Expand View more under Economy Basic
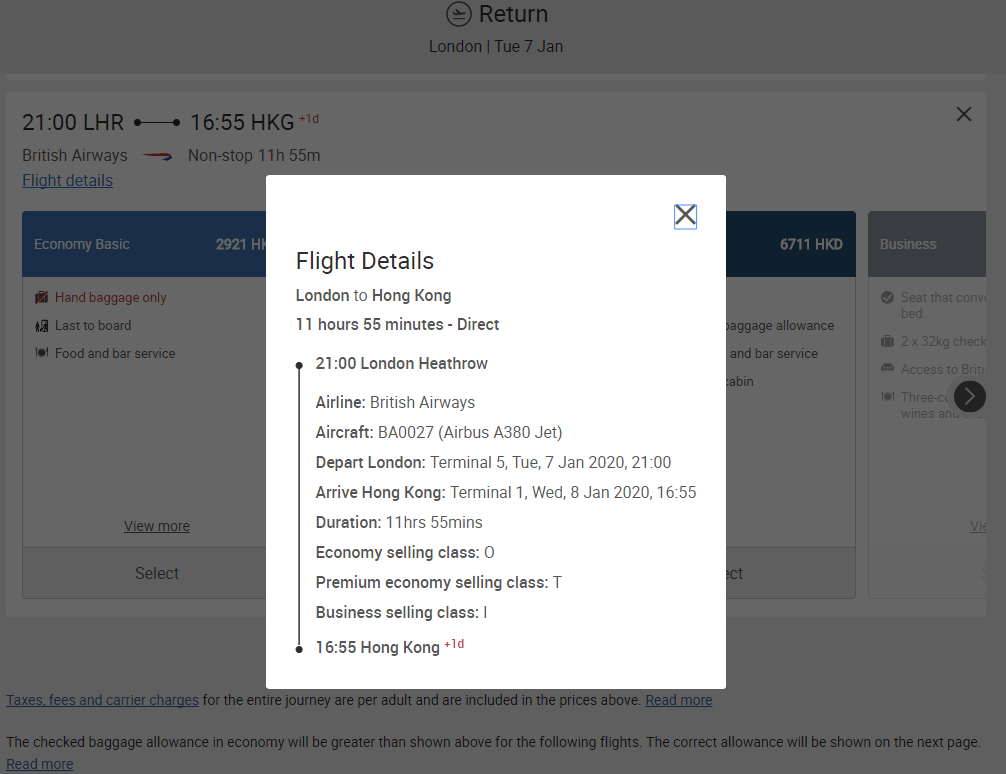The height and width of the screenshot is (774, 1006). (x=157, y=526)
